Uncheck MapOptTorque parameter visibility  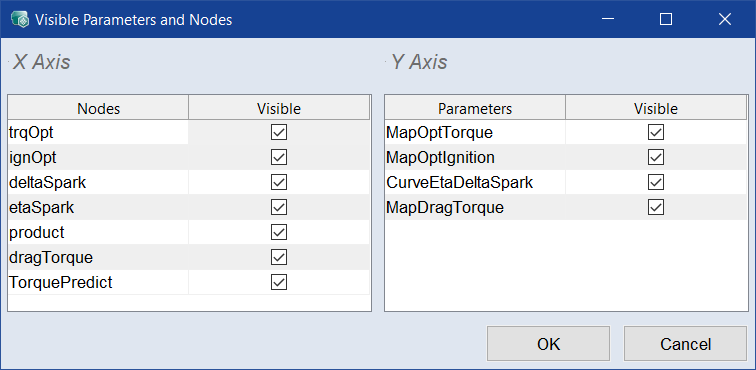656,132
